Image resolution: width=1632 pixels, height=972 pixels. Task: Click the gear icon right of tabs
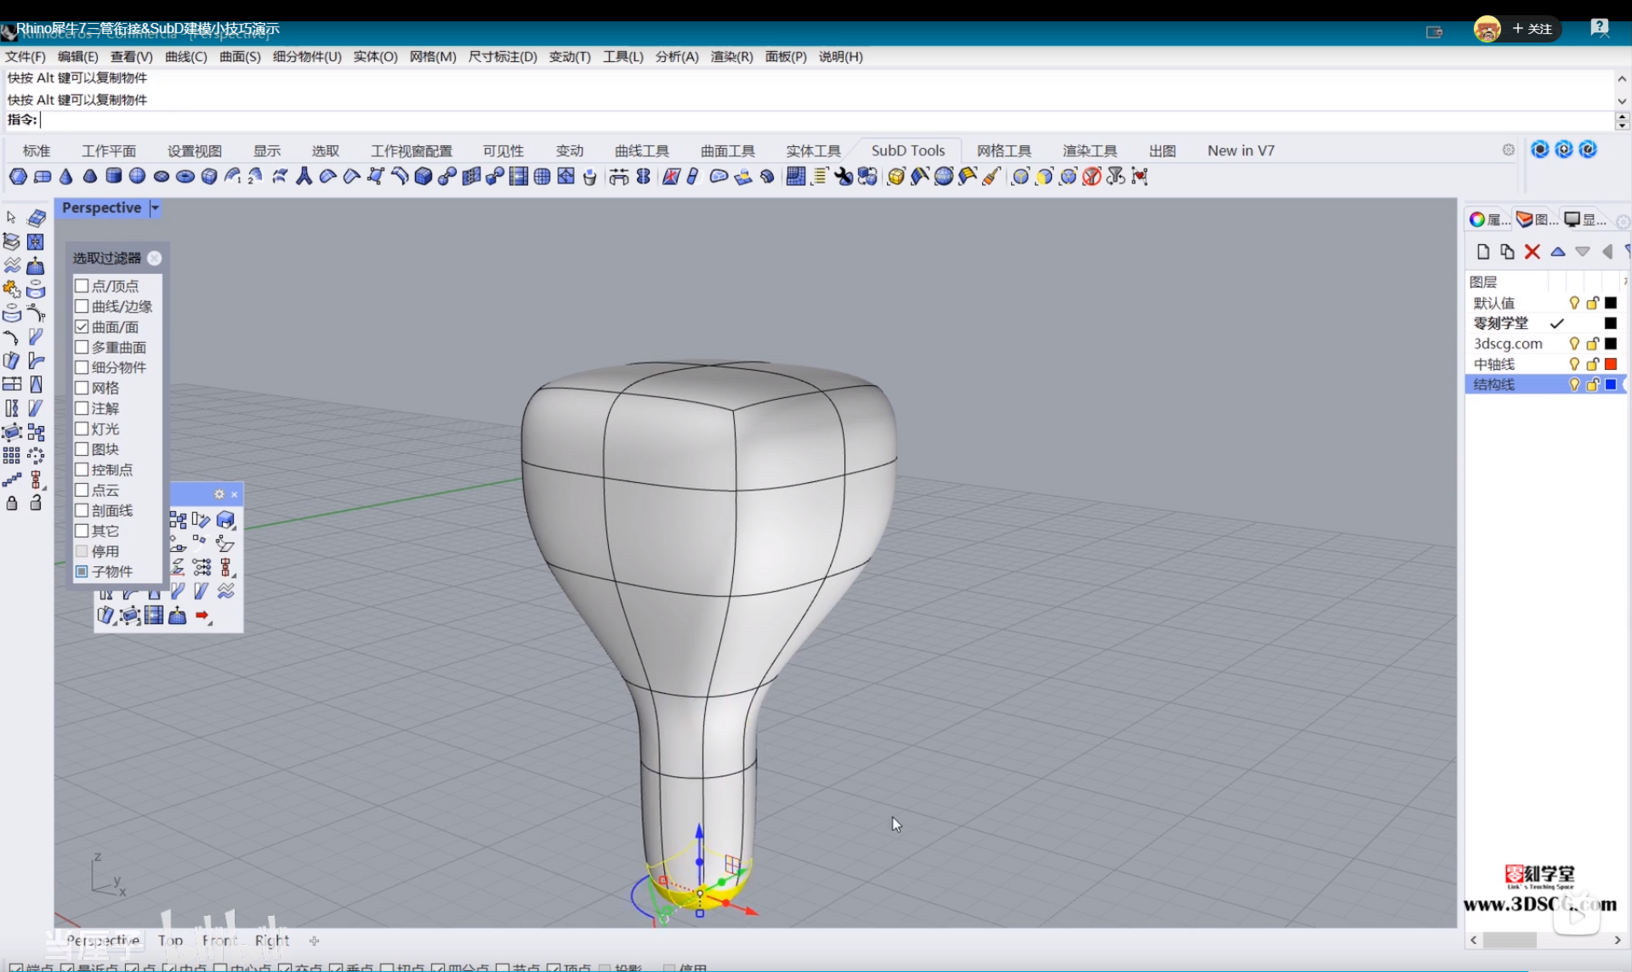coord(1508,150)
